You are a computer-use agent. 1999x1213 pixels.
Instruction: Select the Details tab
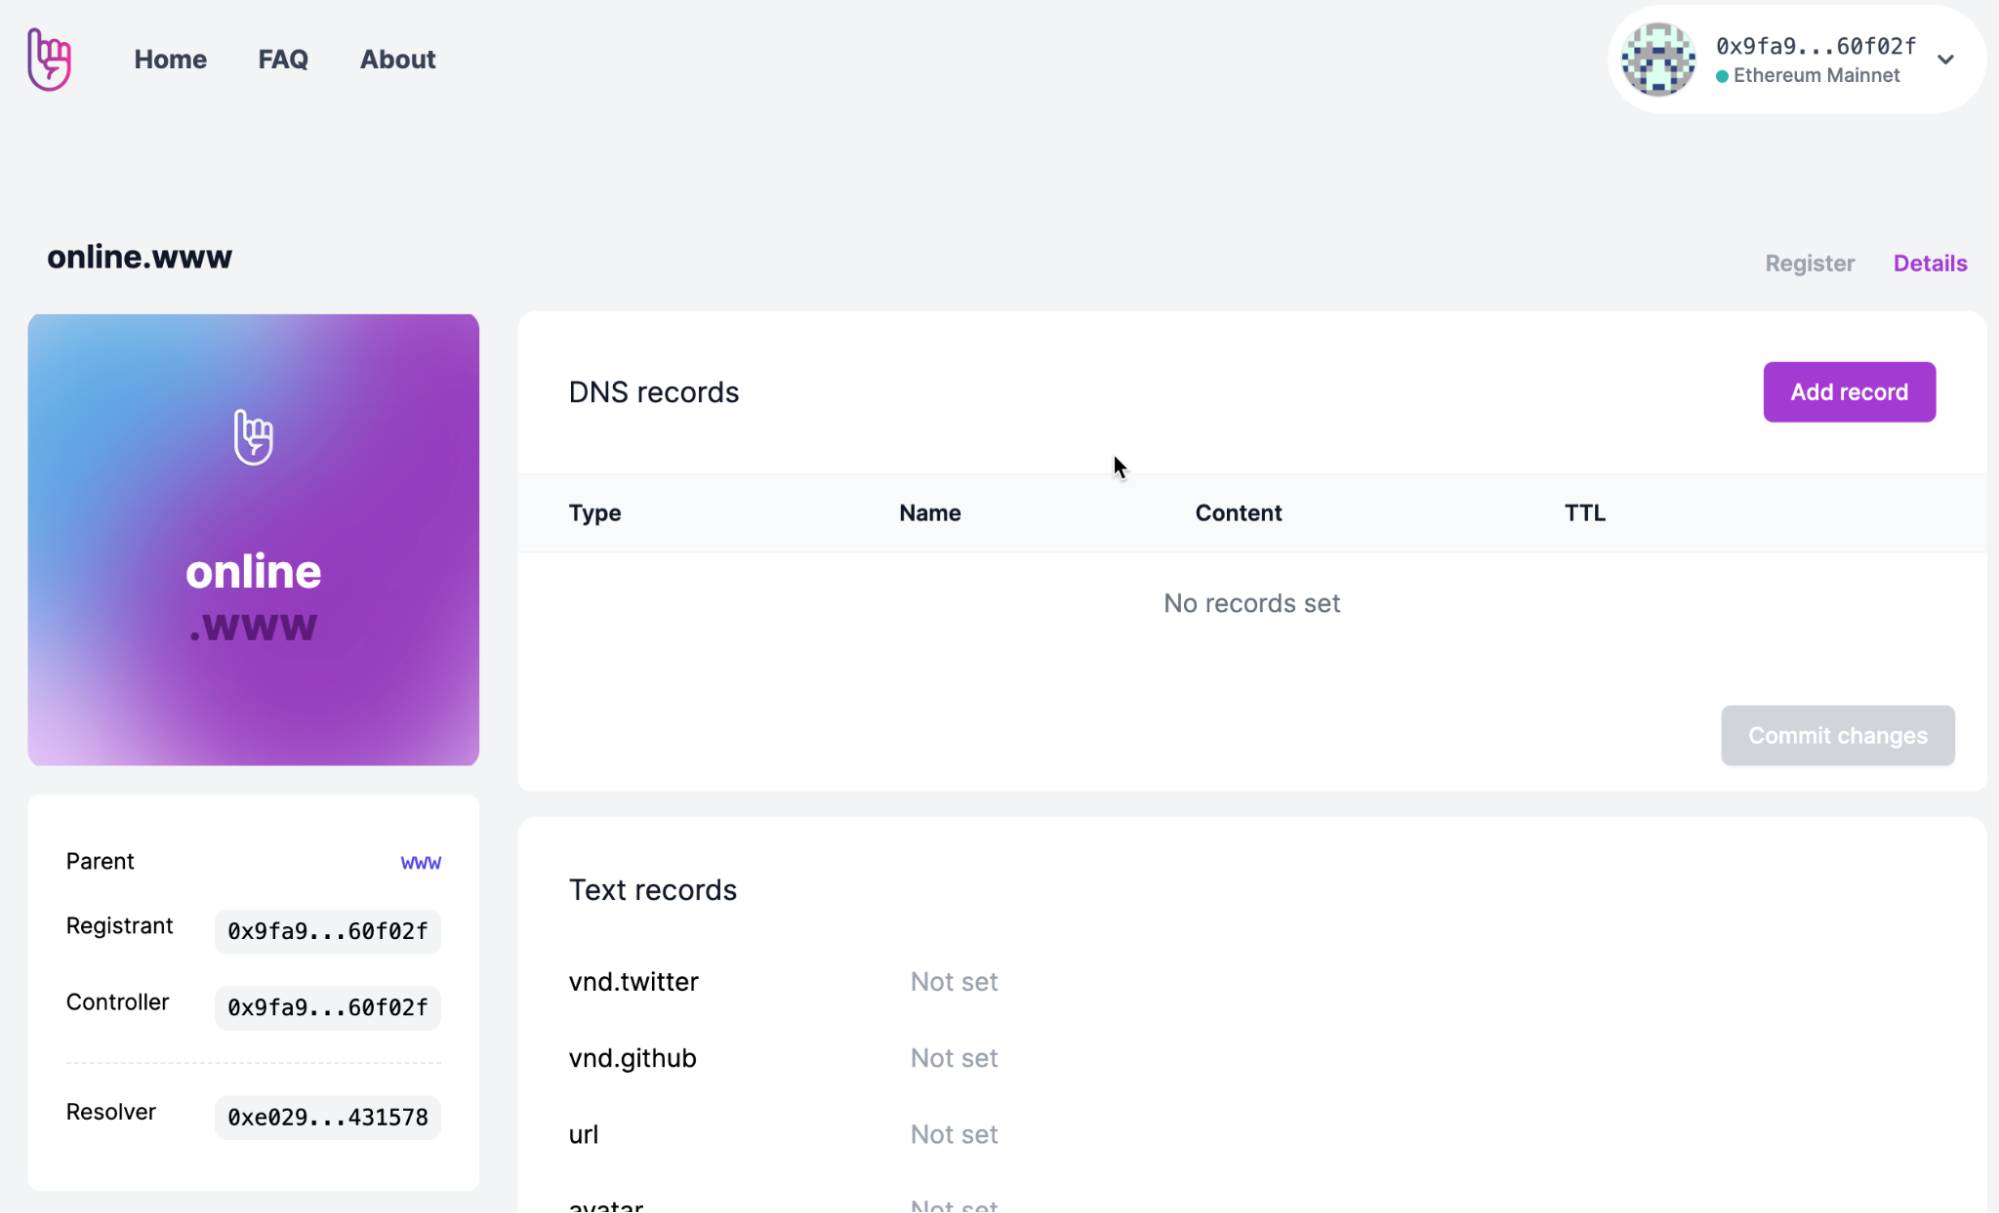(x=1929, y=263)
